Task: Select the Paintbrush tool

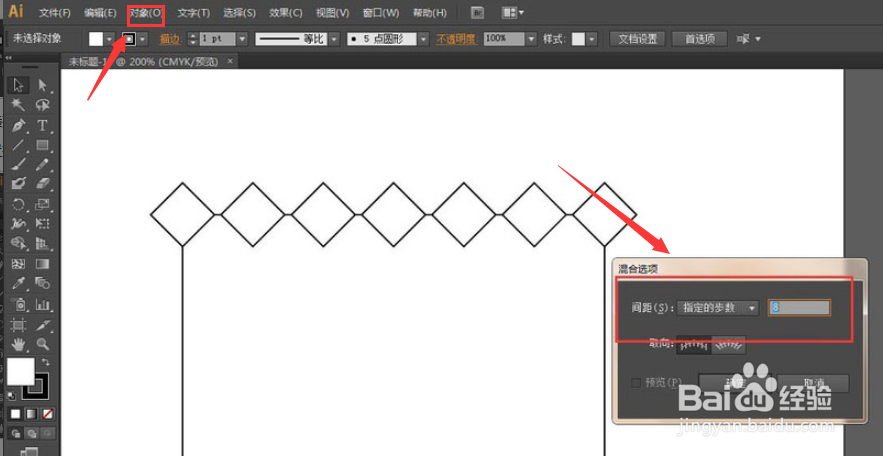Action: (x=19, y=164)
